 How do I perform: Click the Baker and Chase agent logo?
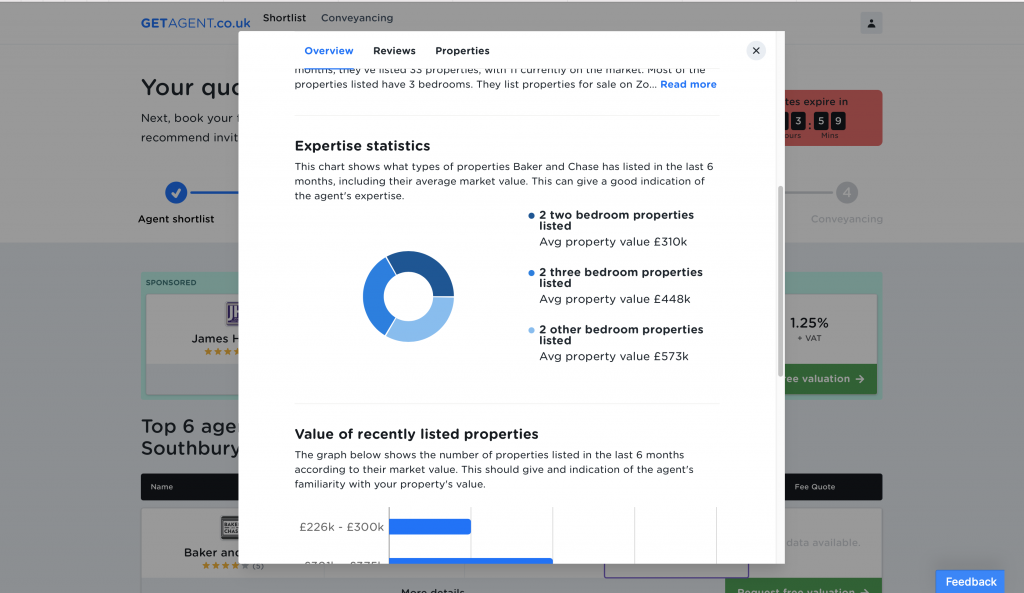click(229, 528)
